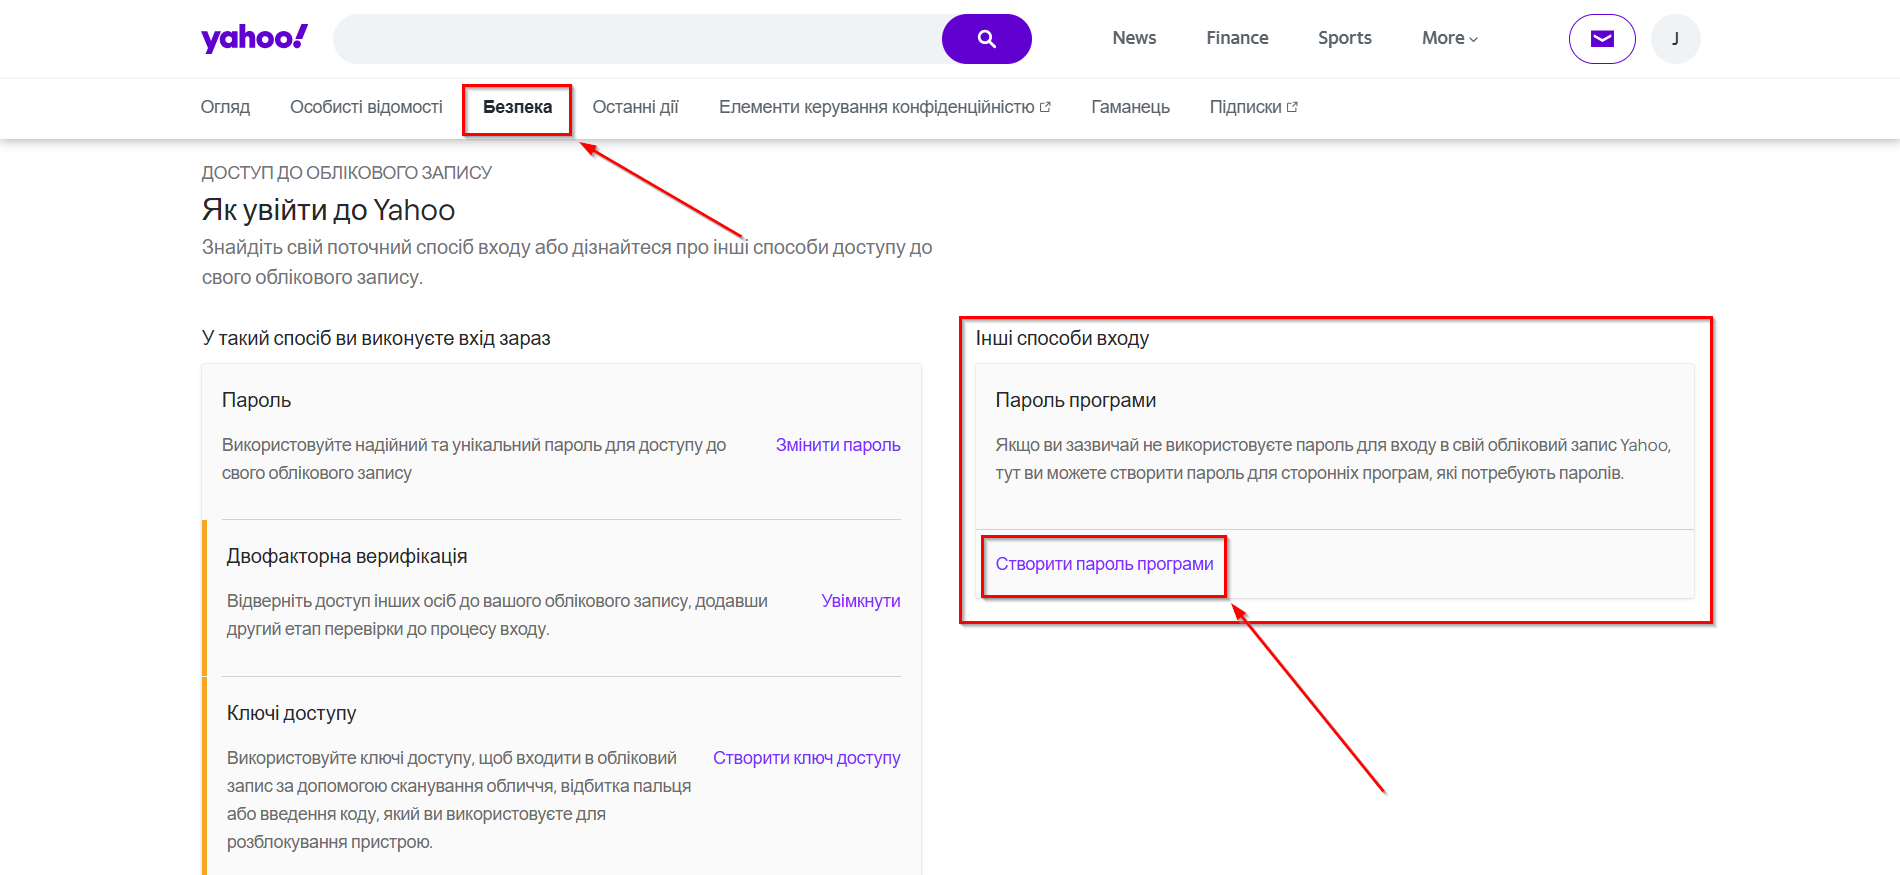
Task: Open the Особисті відомості tab
Action: pos(366,107)
